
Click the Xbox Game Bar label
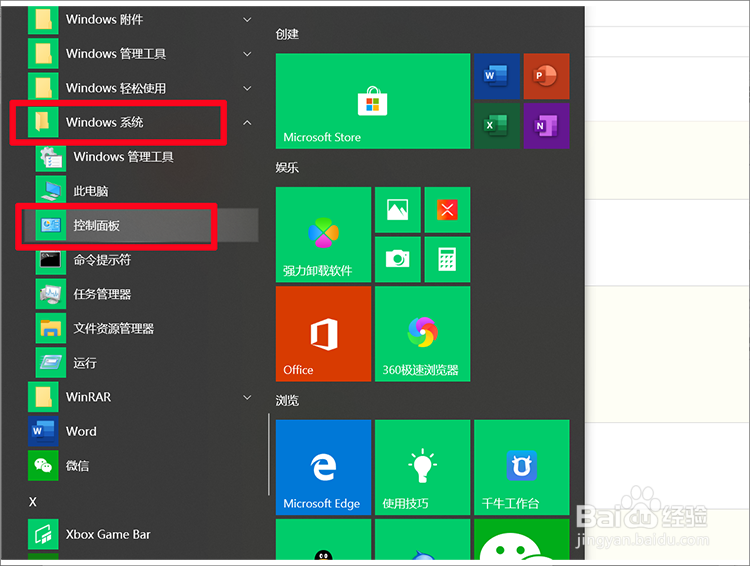click(x=108, y=534)
